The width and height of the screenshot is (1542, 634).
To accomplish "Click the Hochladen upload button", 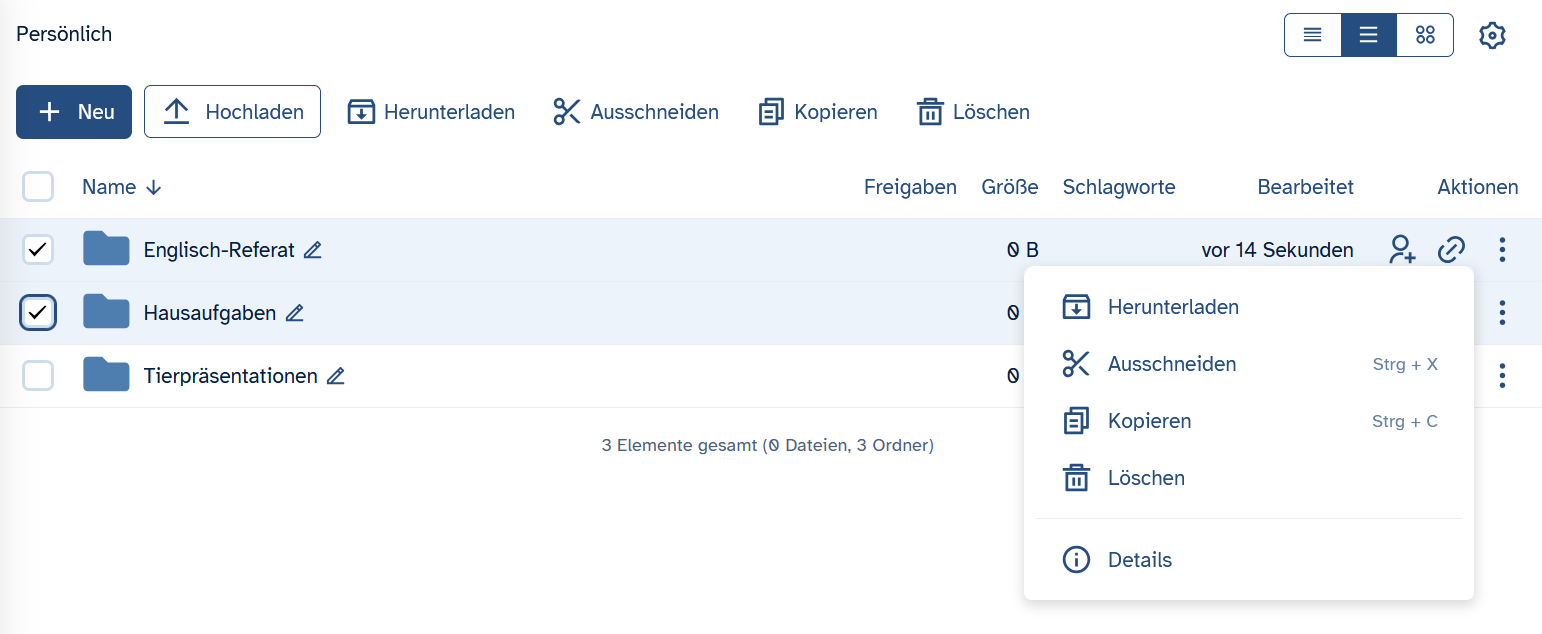I will pos(232,112).
